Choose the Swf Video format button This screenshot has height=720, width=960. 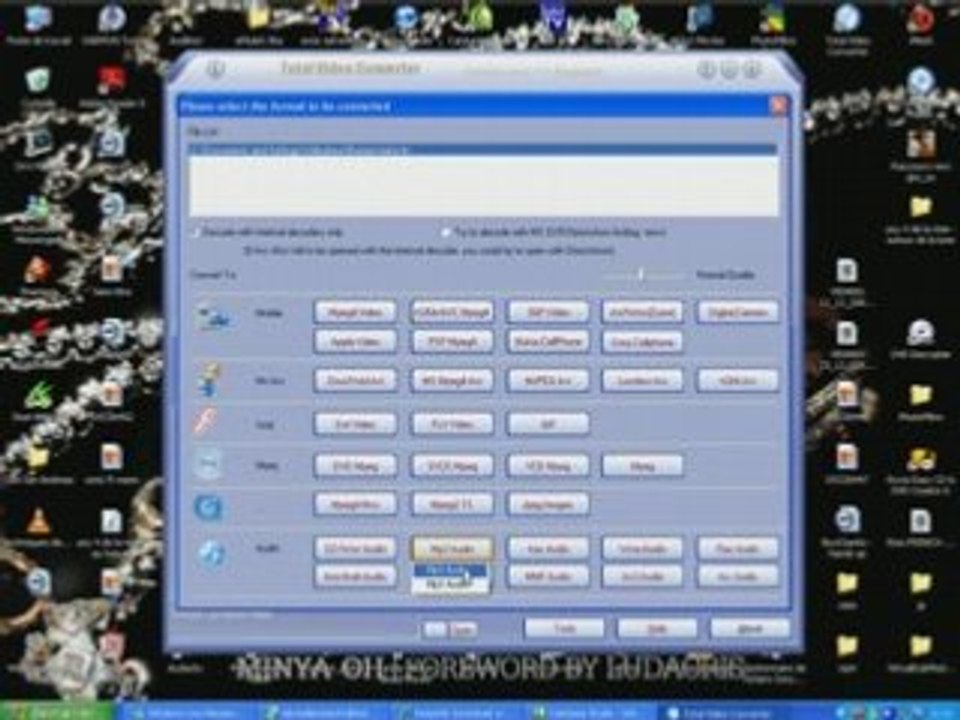point(355,423)
